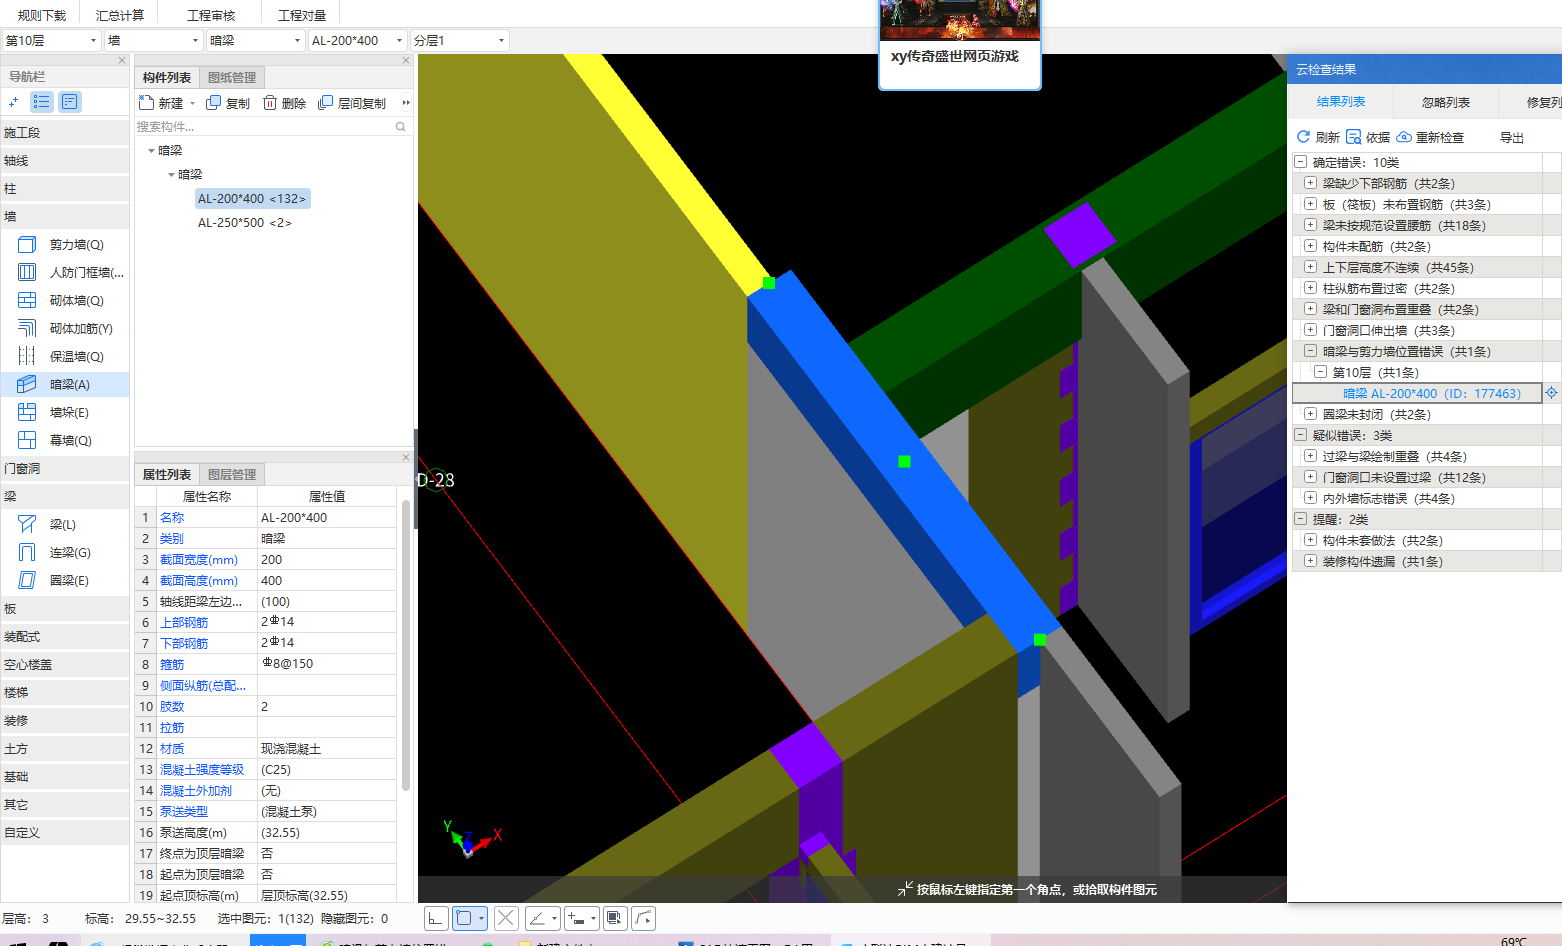Collapse the 提醒：2类 group

tap(1301, 519)
